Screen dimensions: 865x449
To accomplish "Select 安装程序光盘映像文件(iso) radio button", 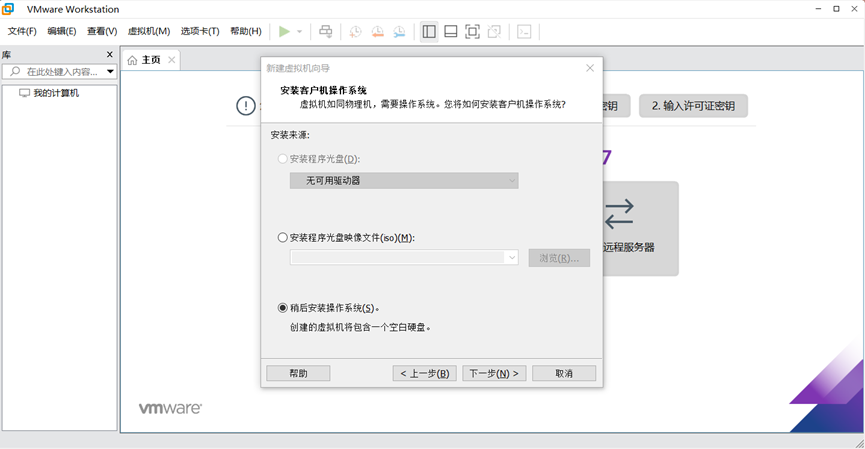I will [x=282, y=237].
